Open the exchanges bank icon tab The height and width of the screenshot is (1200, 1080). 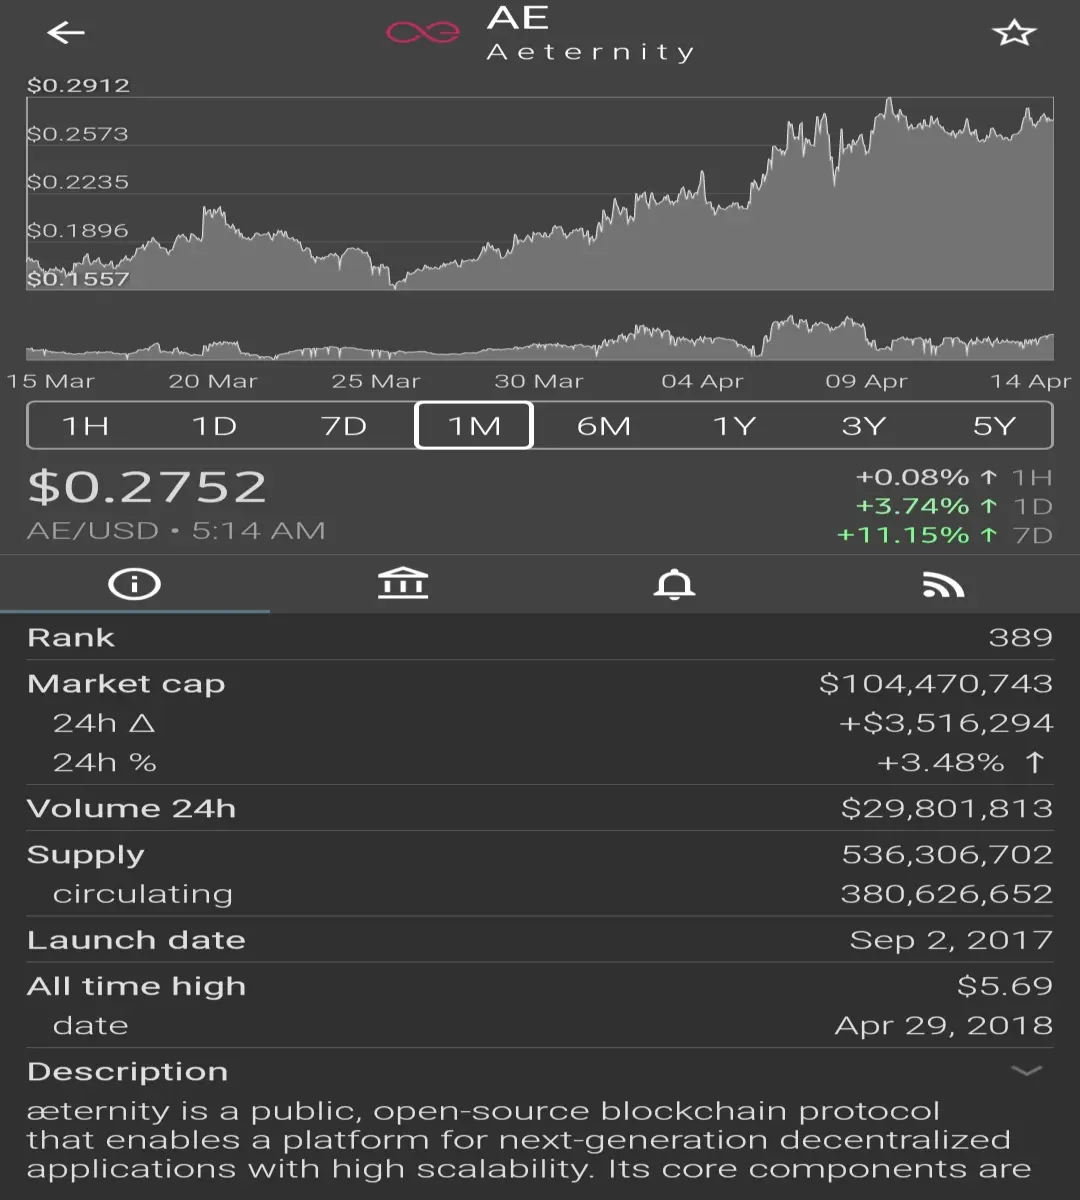click(403, 584)
